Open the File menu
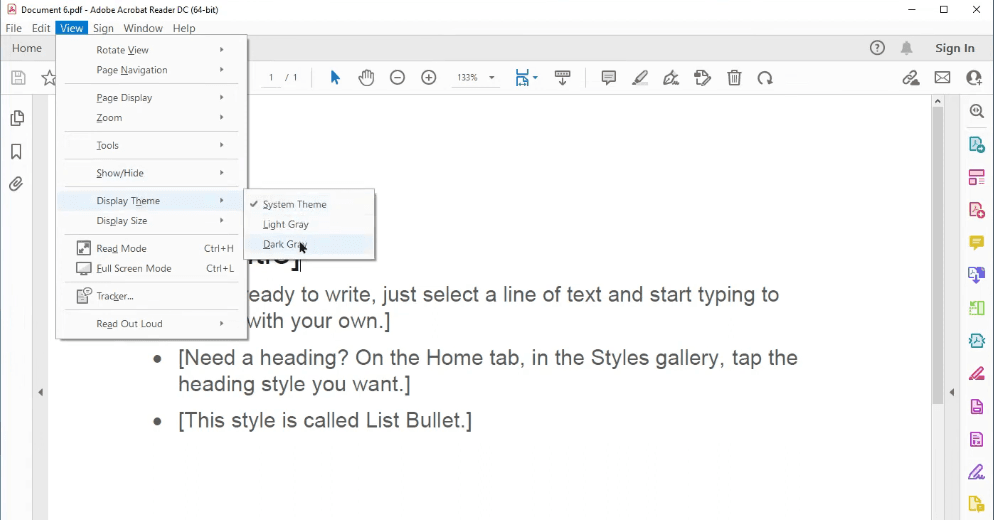 click(x=13, y=28)
